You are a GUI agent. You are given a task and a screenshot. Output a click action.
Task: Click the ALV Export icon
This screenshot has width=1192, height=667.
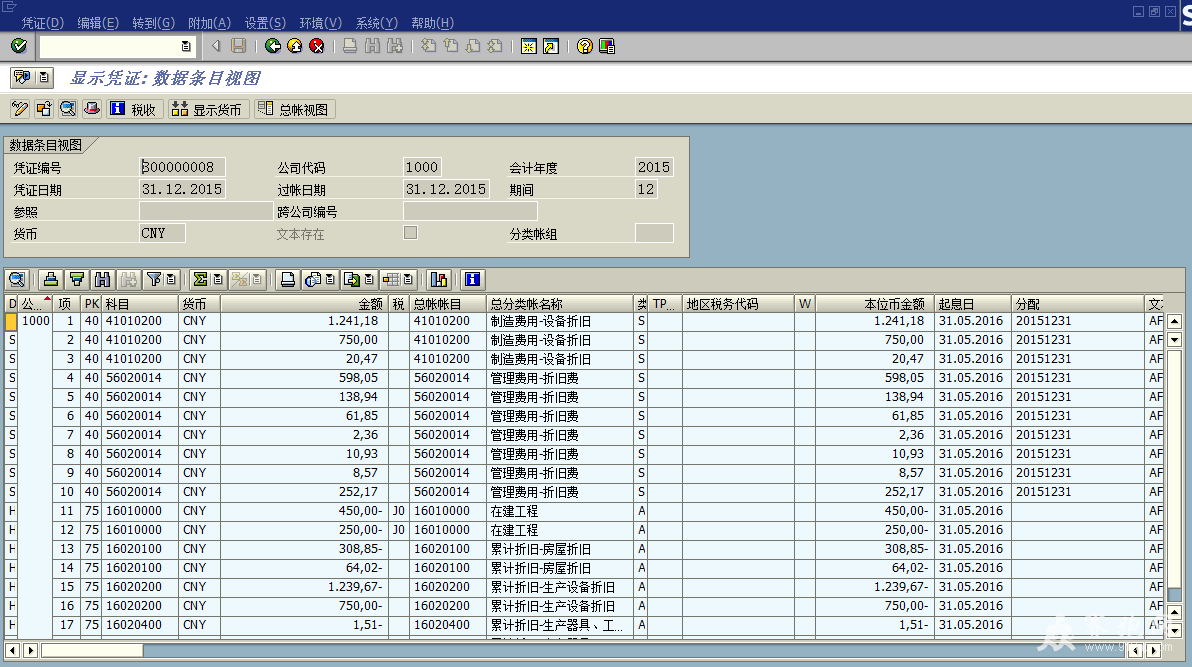click(352, 280)
